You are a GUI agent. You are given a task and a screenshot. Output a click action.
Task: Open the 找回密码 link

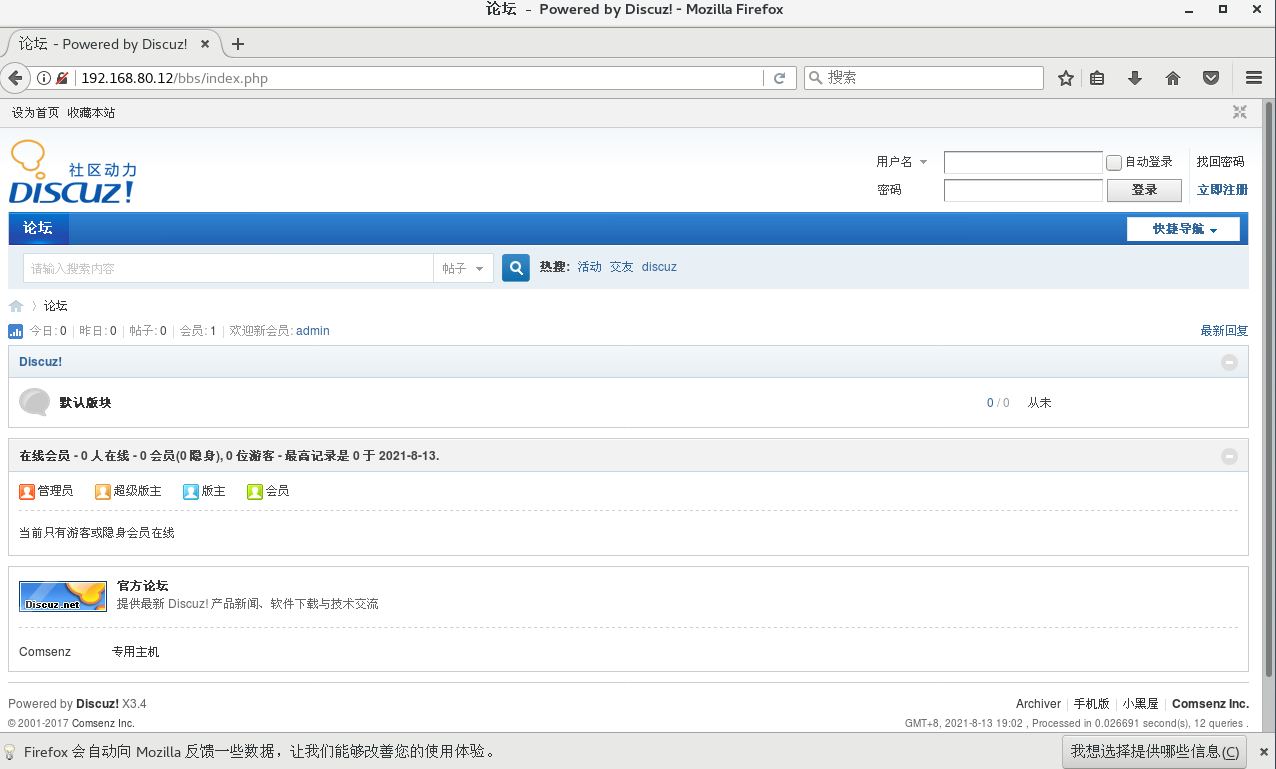[1221, 162]
